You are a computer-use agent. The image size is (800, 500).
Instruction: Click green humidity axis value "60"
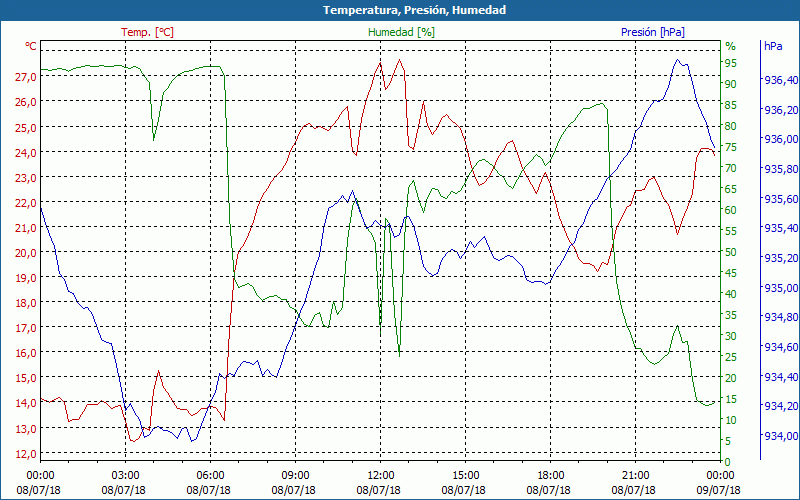click(x=731, y=210)
